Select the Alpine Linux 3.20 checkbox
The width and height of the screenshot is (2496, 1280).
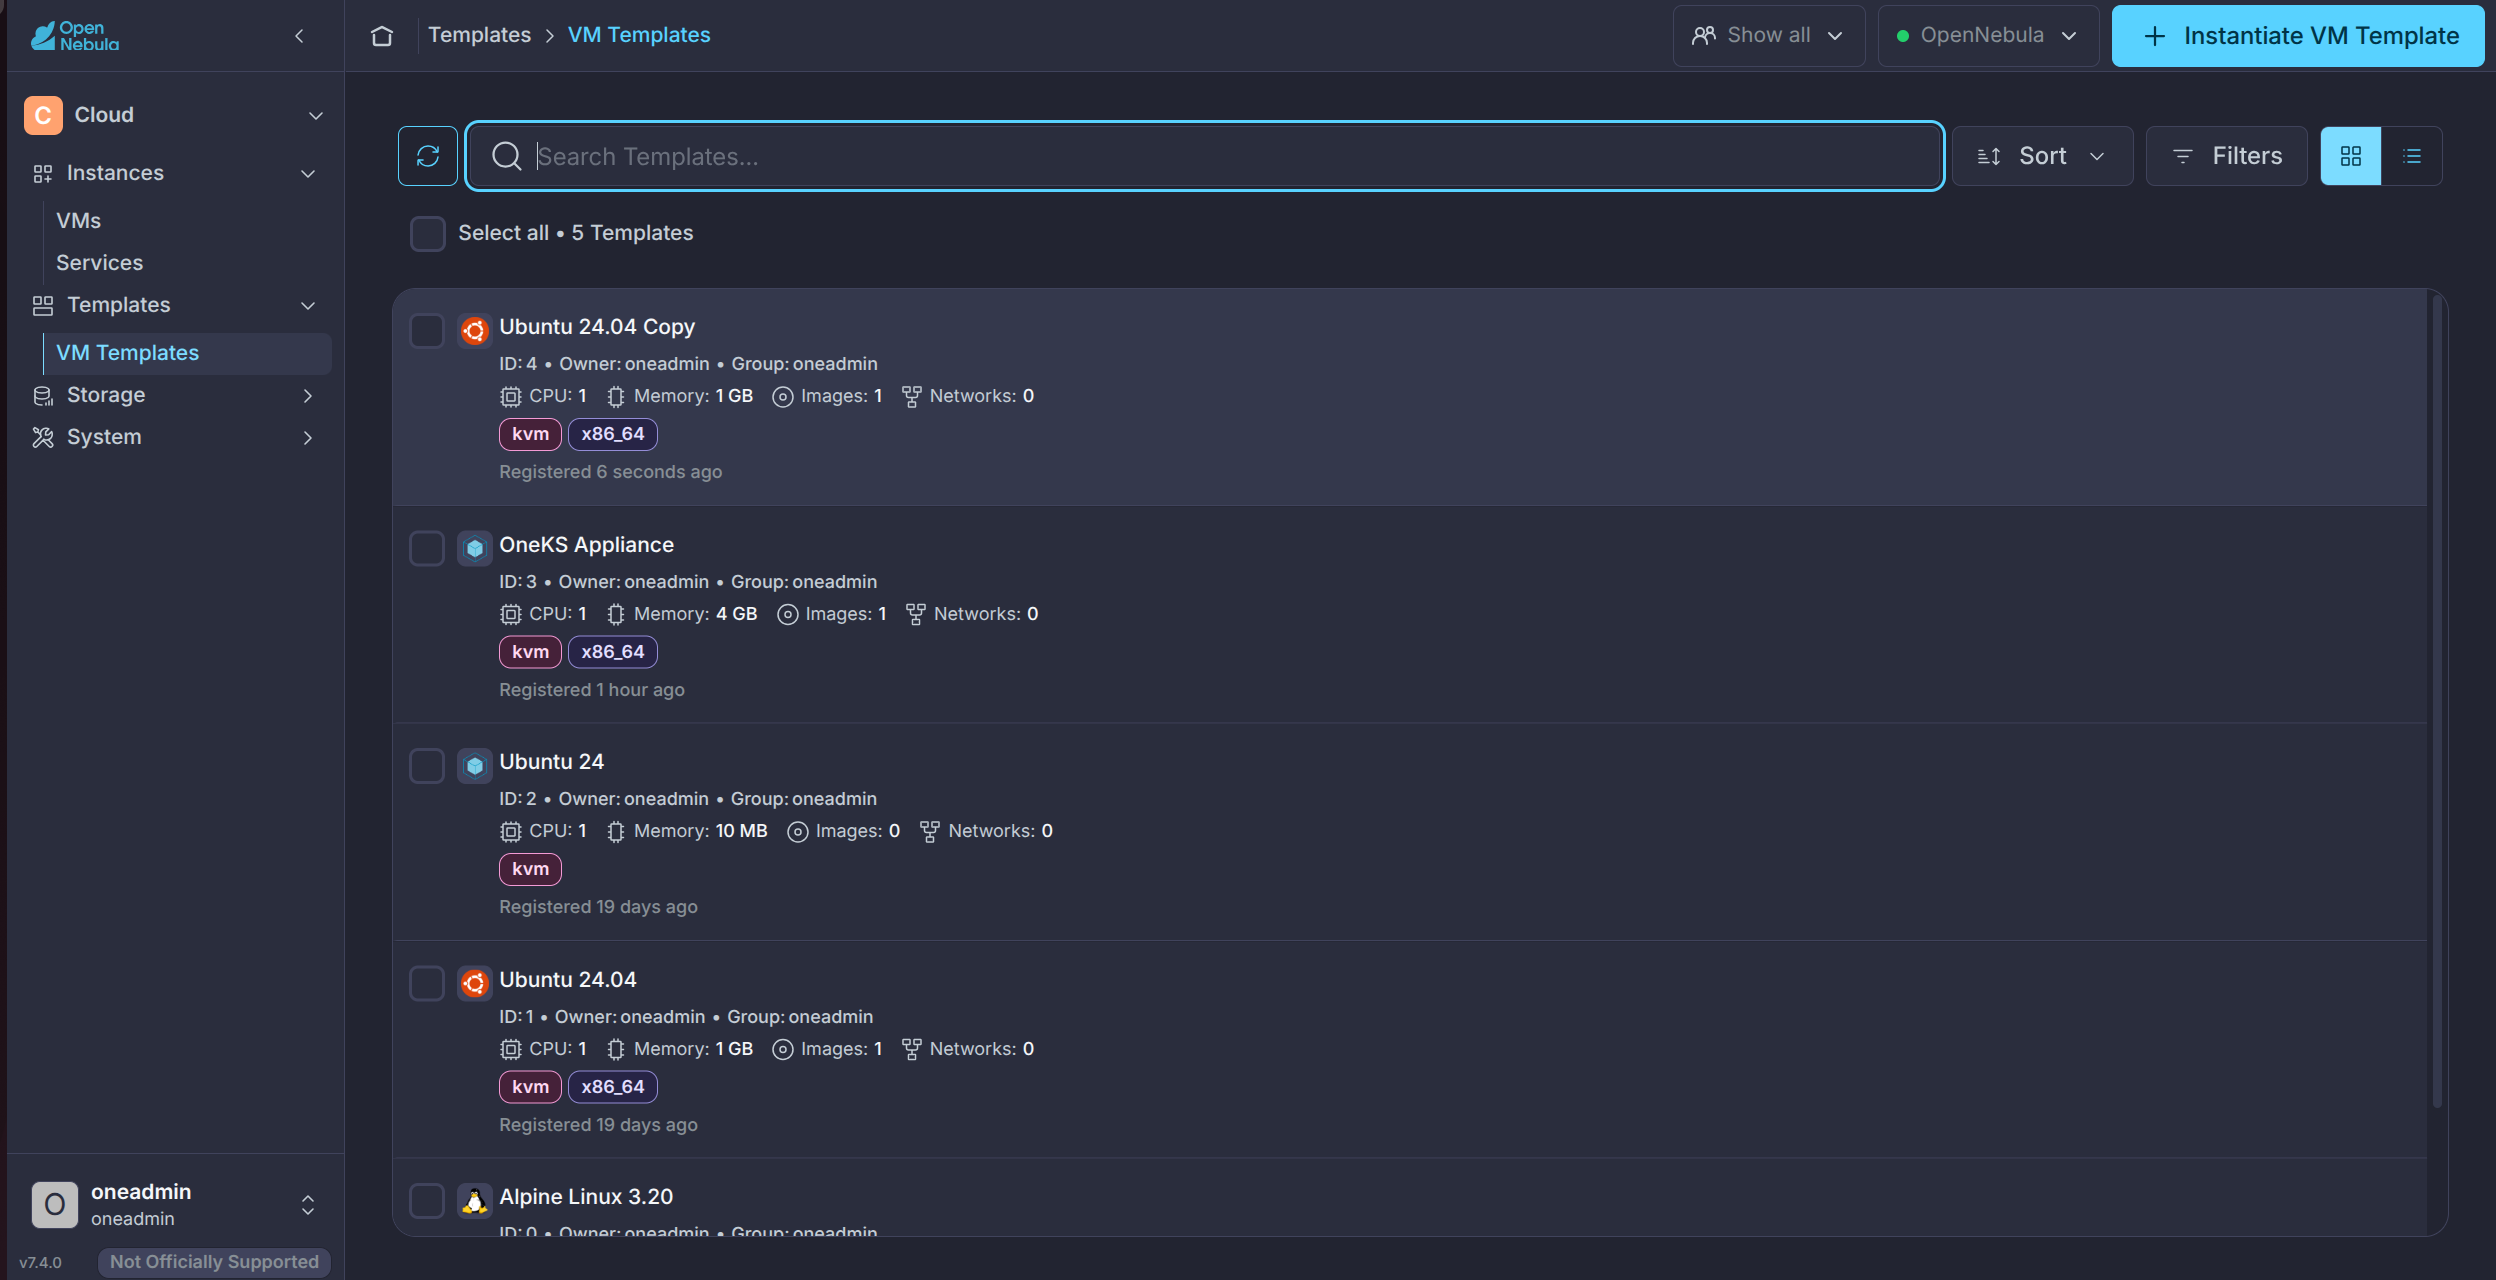427,1201
